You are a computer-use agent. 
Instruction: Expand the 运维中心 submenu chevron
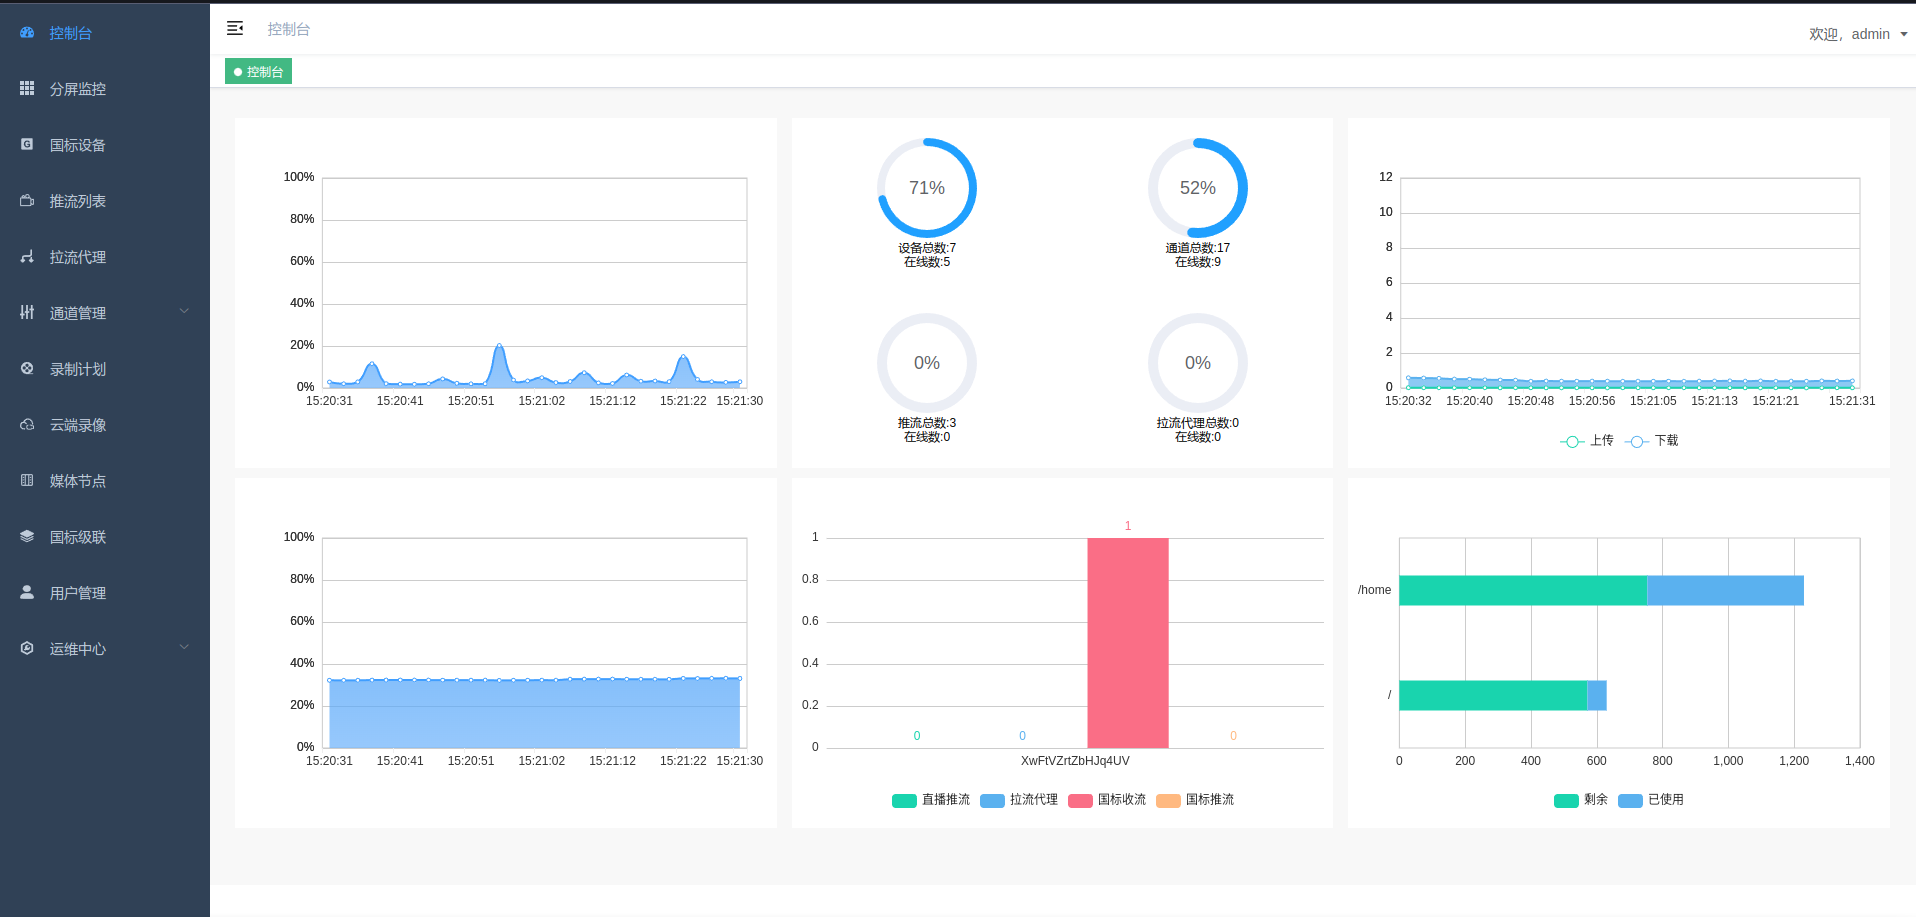click(x=184, y=648)
